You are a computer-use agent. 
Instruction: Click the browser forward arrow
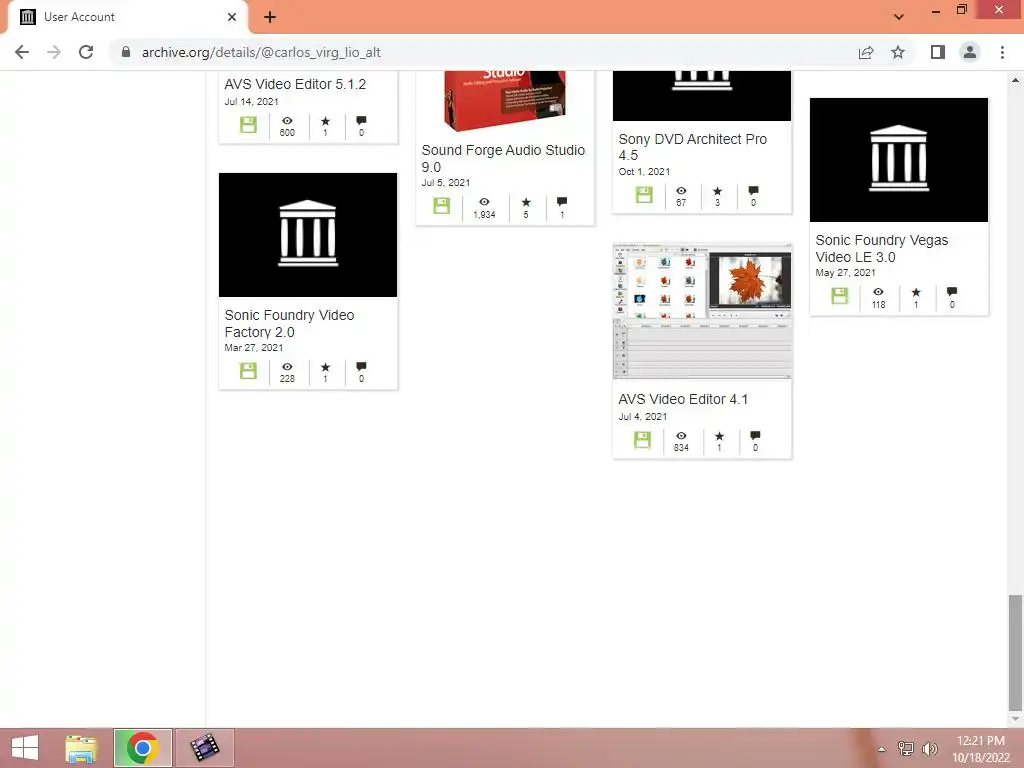click(54, 52)
